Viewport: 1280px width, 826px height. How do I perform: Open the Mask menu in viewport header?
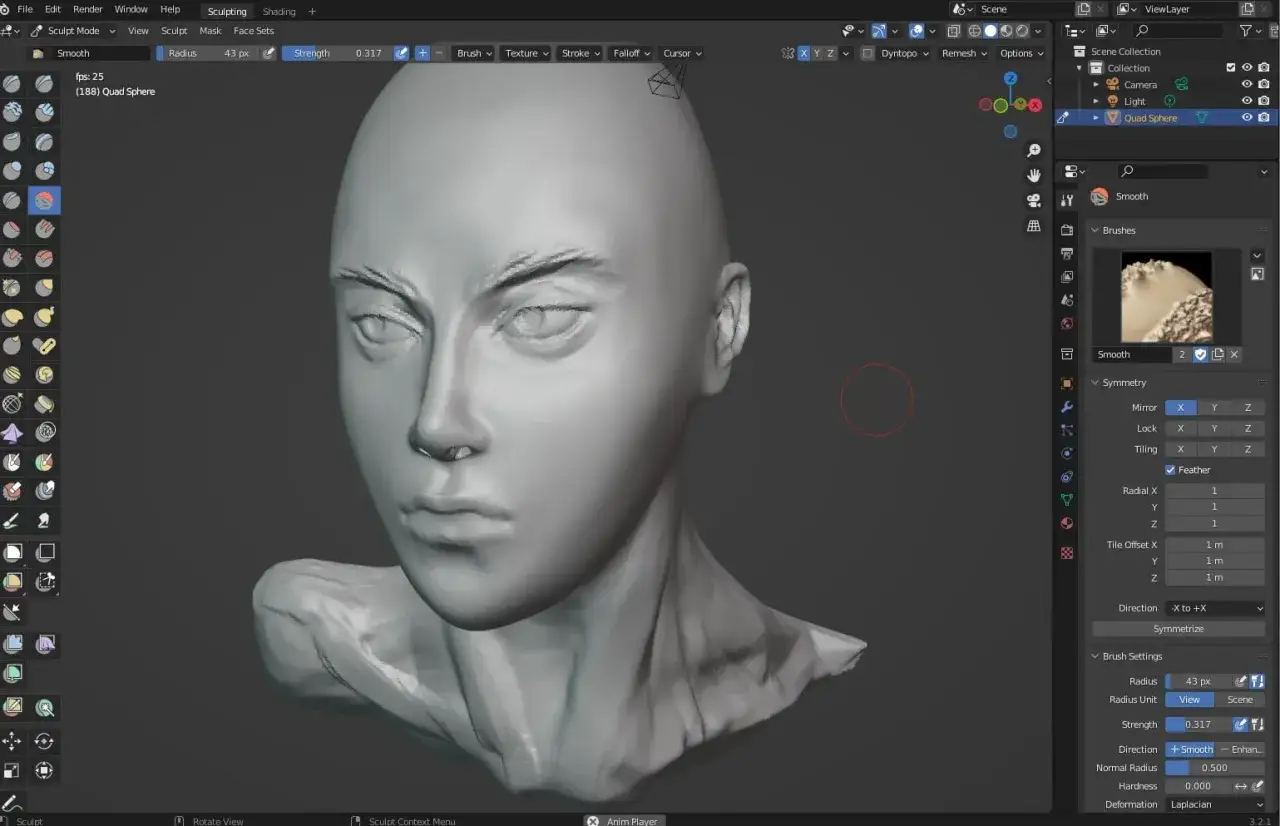click(210, 31)
